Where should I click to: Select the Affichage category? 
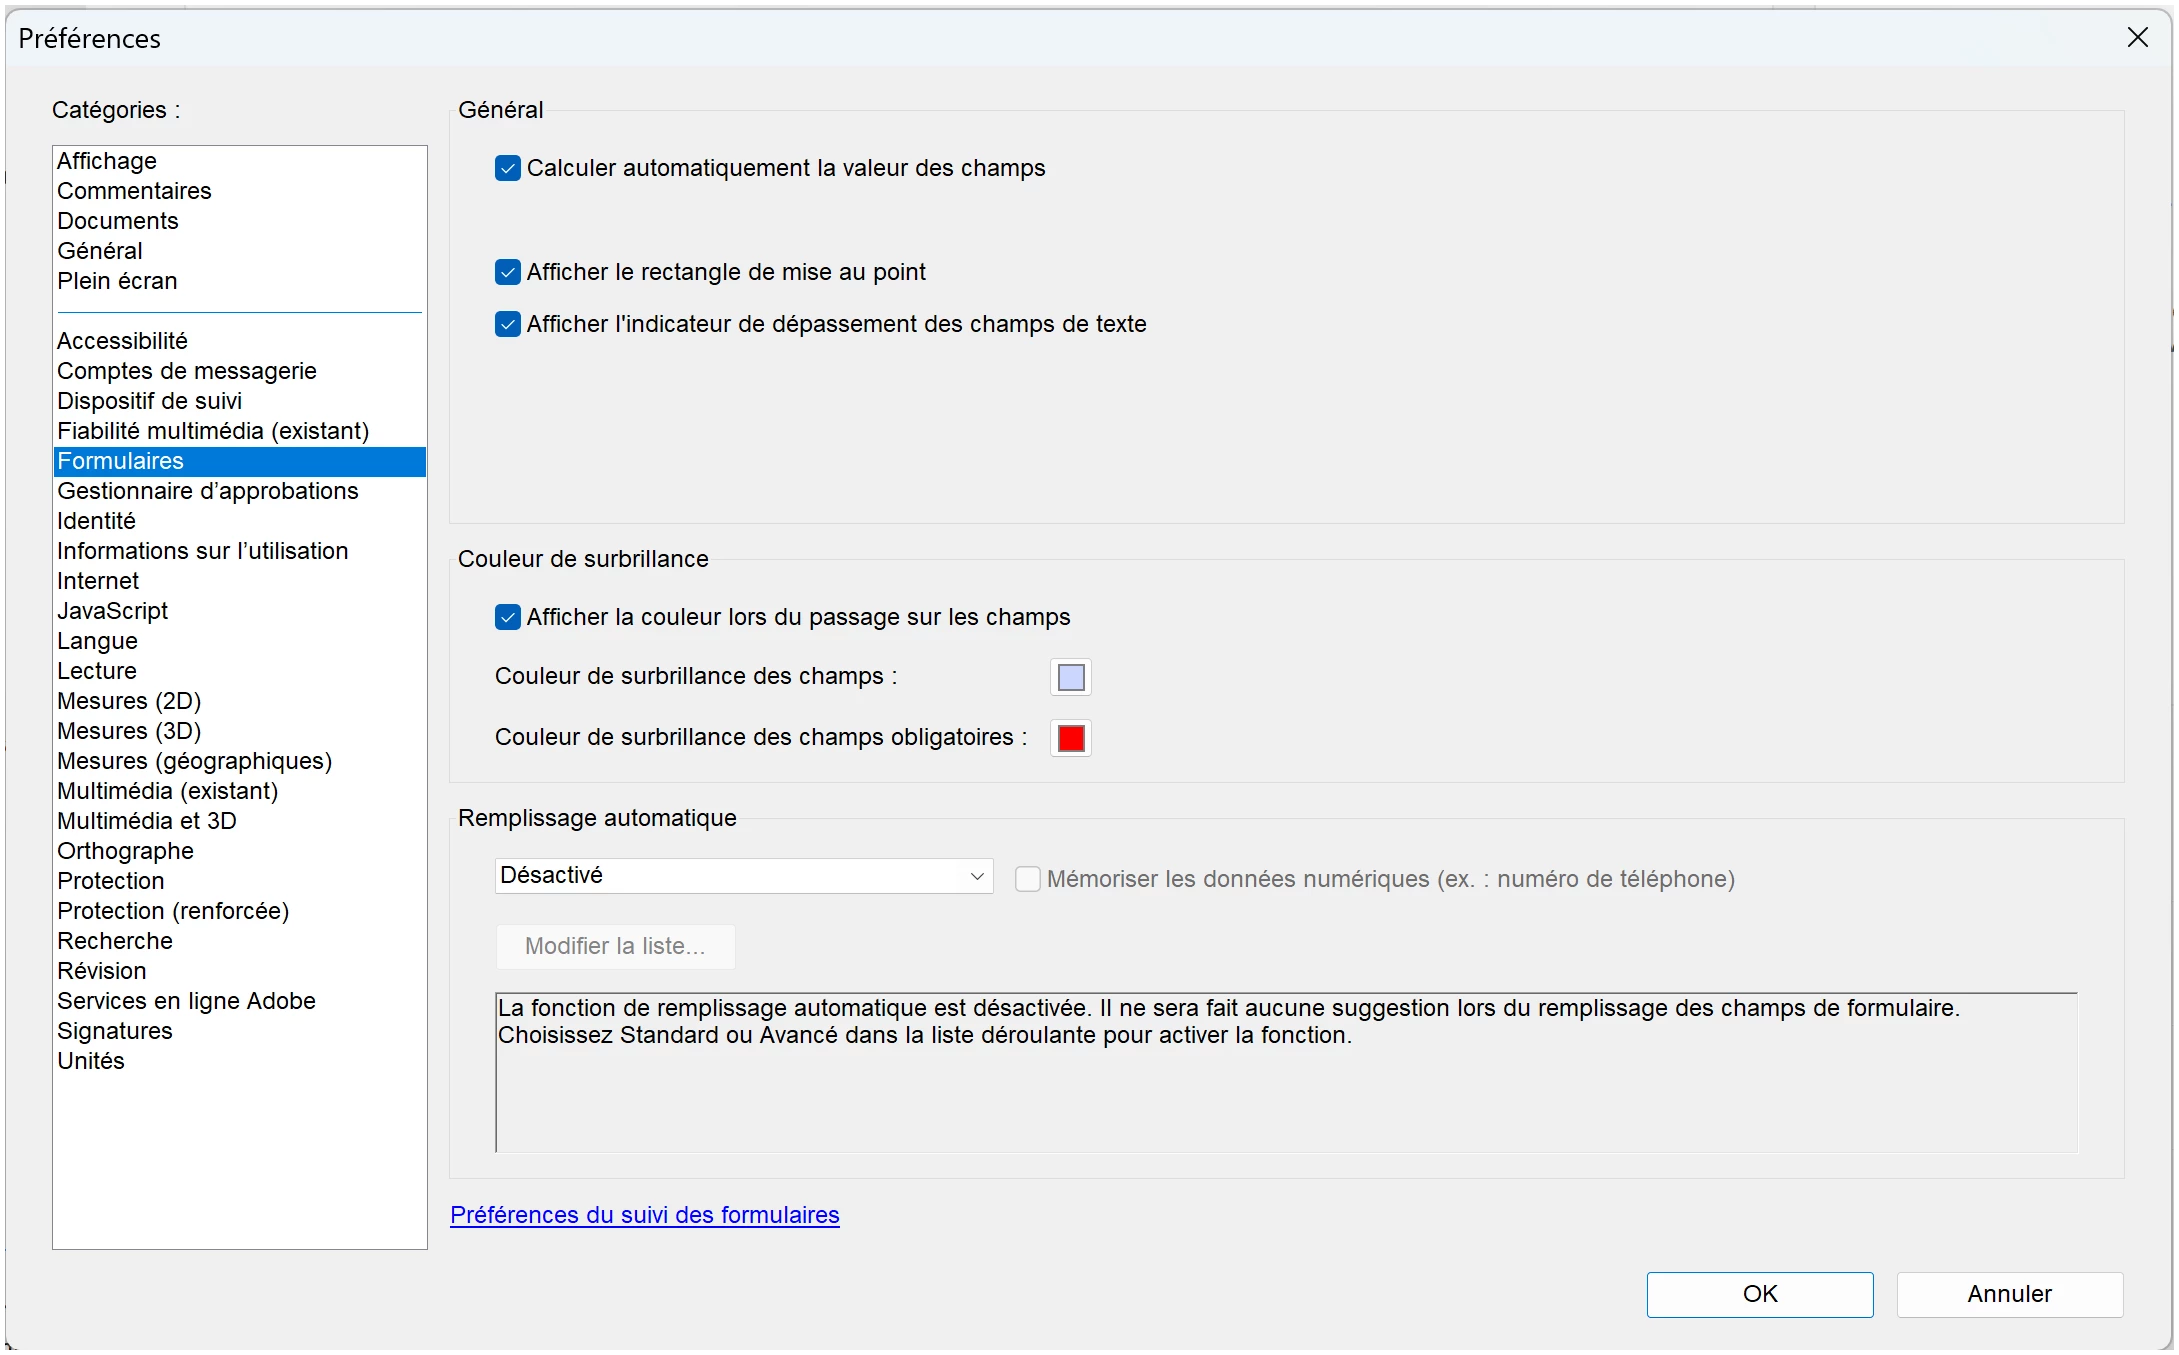(x=107, y=161)
